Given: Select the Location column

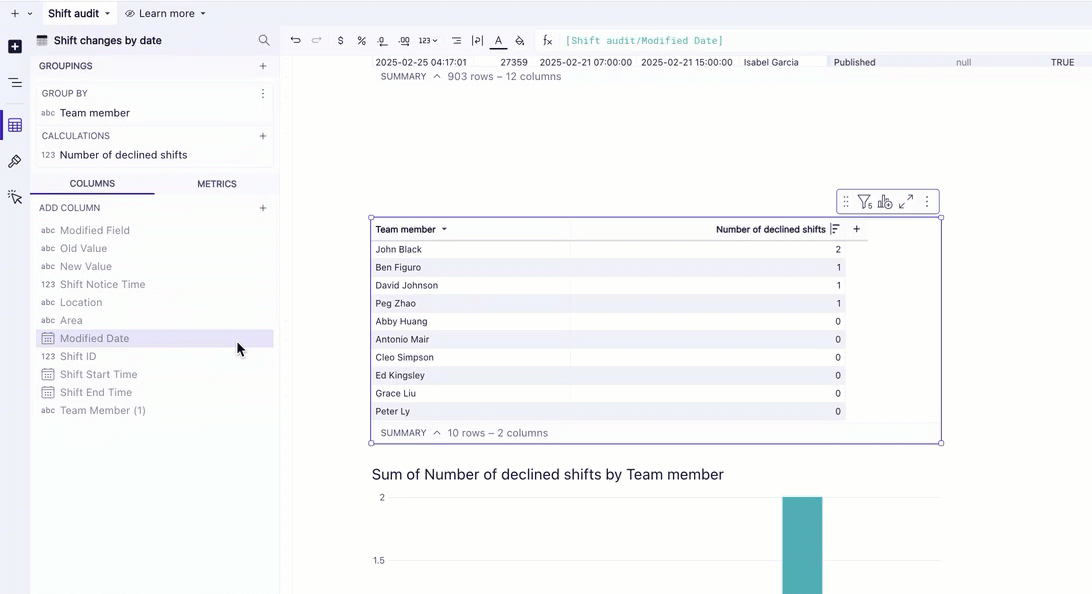Looking at the screenshot, I should [155, 302].
